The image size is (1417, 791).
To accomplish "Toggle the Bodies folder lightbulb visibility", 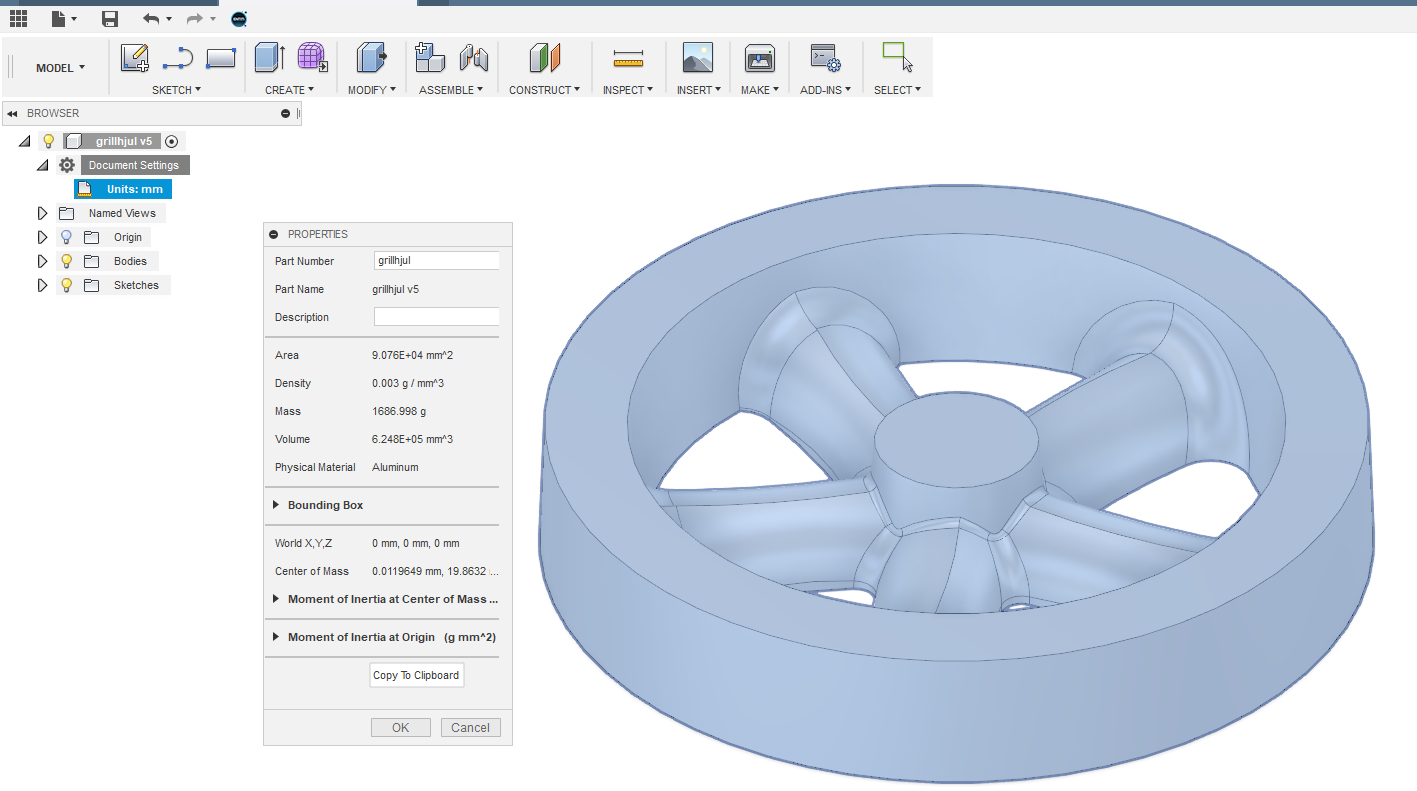I will (67, 261).
